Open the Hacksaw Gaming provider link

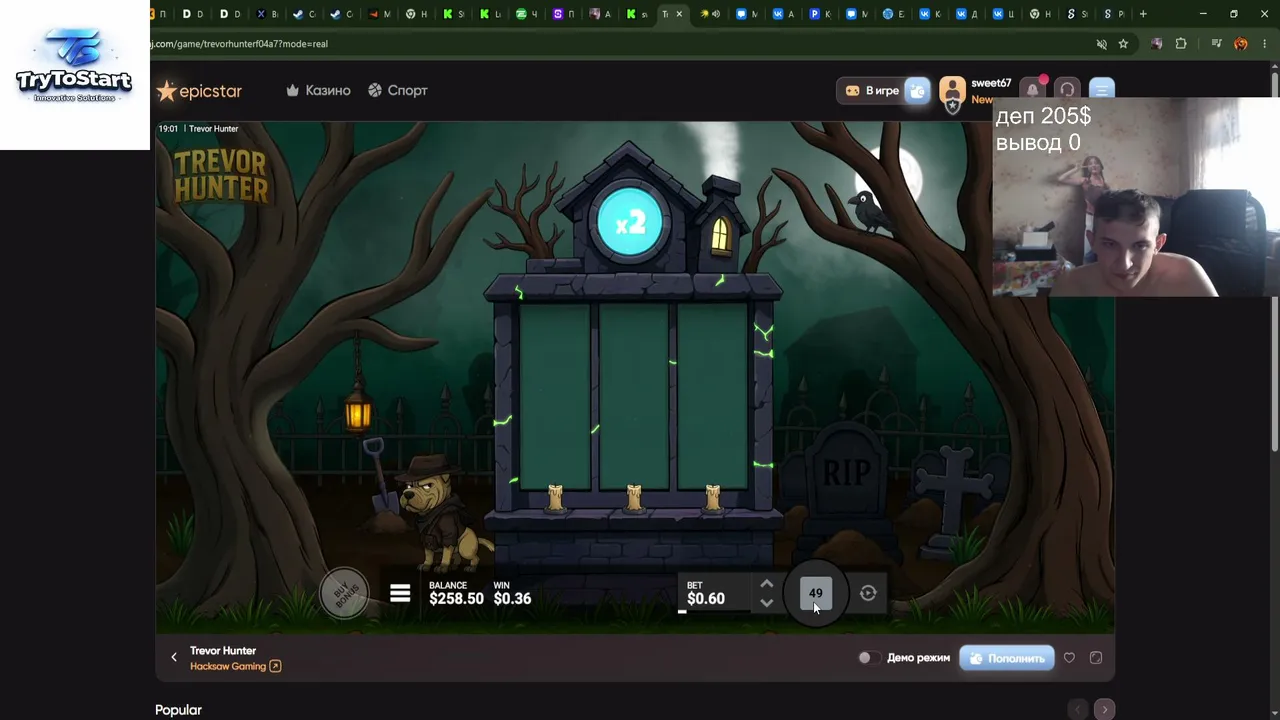click(x=235, y=666)
